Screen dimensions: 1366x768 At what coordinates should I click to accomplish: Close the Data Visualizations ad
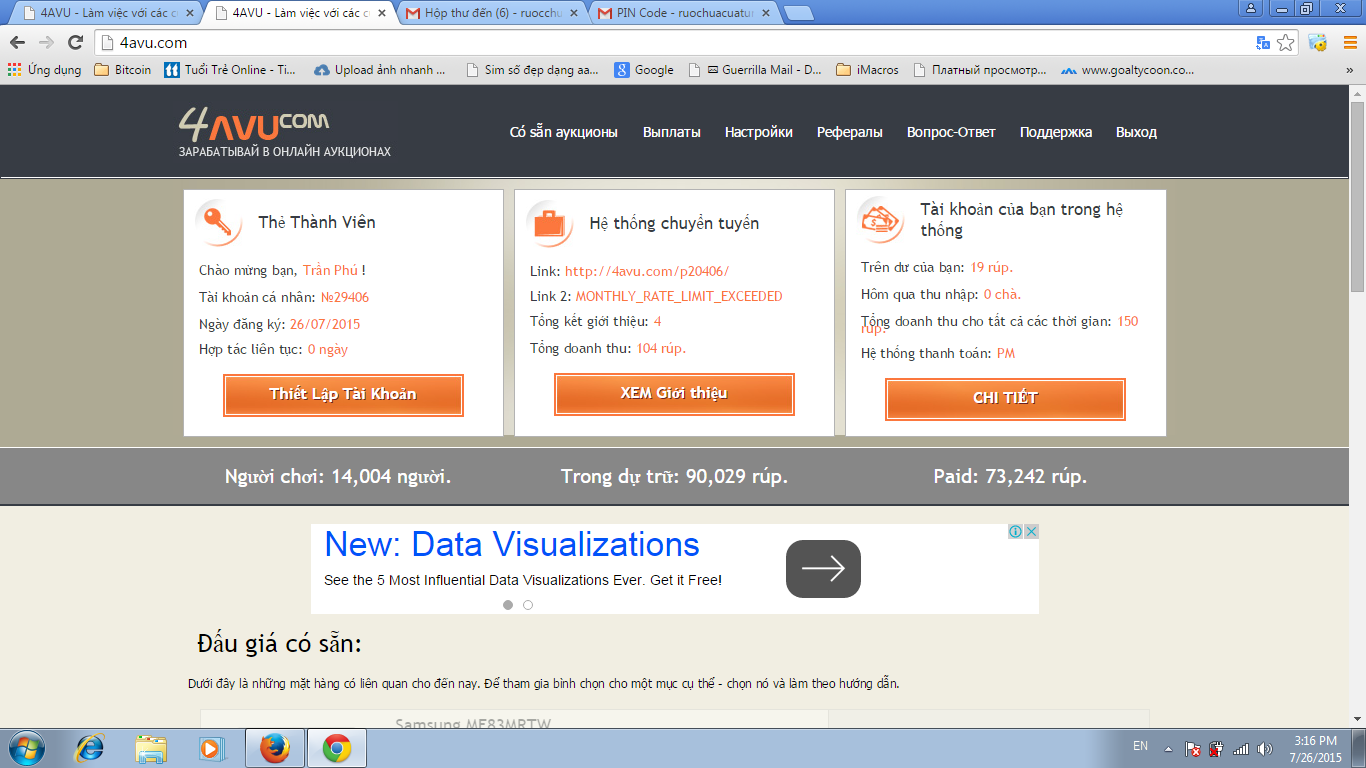point(1031,532)
